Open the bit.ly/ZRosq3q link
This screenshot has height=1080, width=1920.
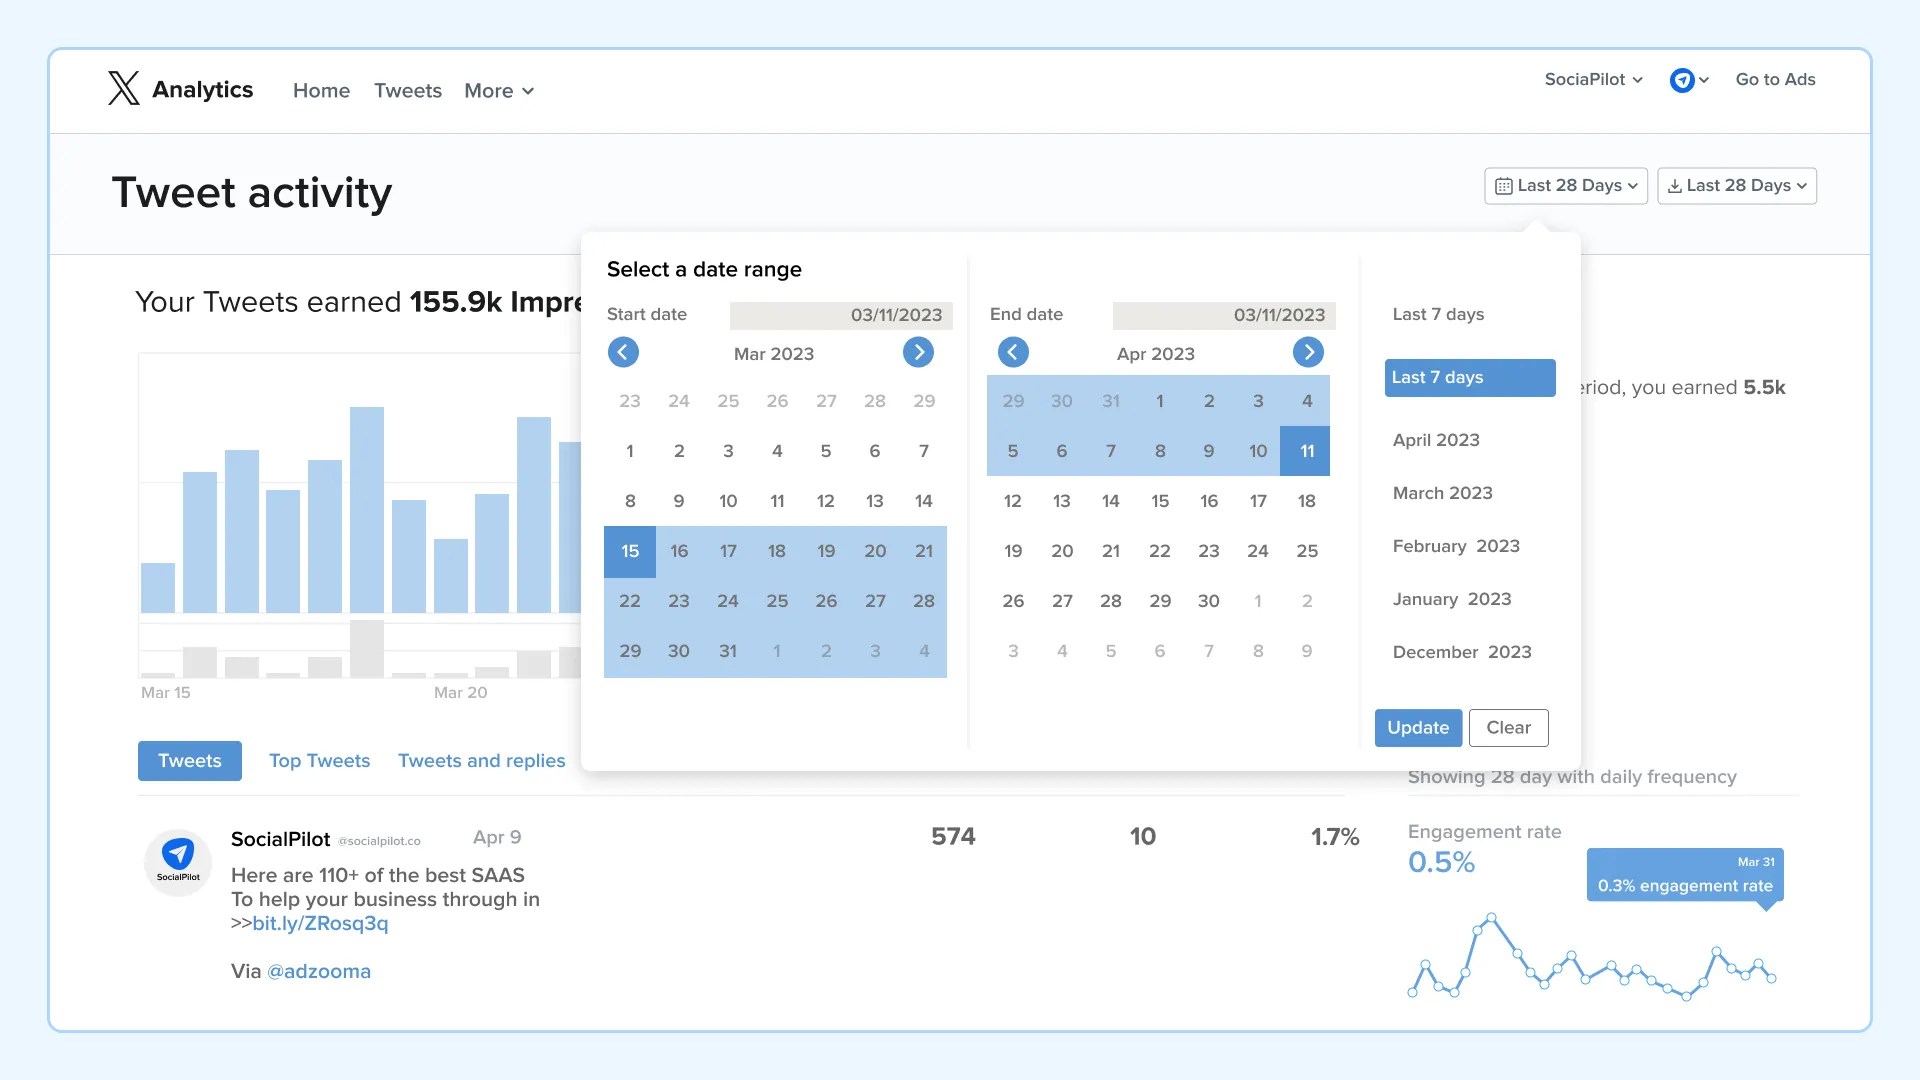pyautogui.click(x=320, y=923)
